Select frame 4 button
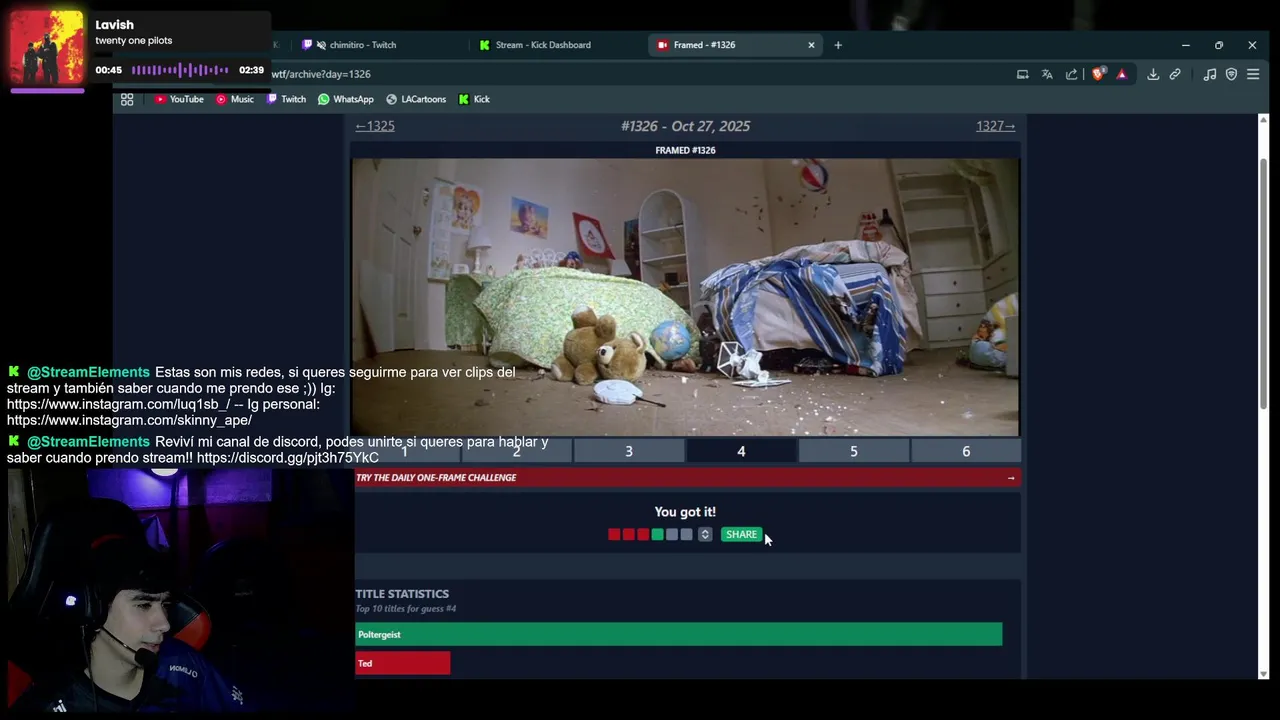Screen dimensions: 1280x720 741,452
